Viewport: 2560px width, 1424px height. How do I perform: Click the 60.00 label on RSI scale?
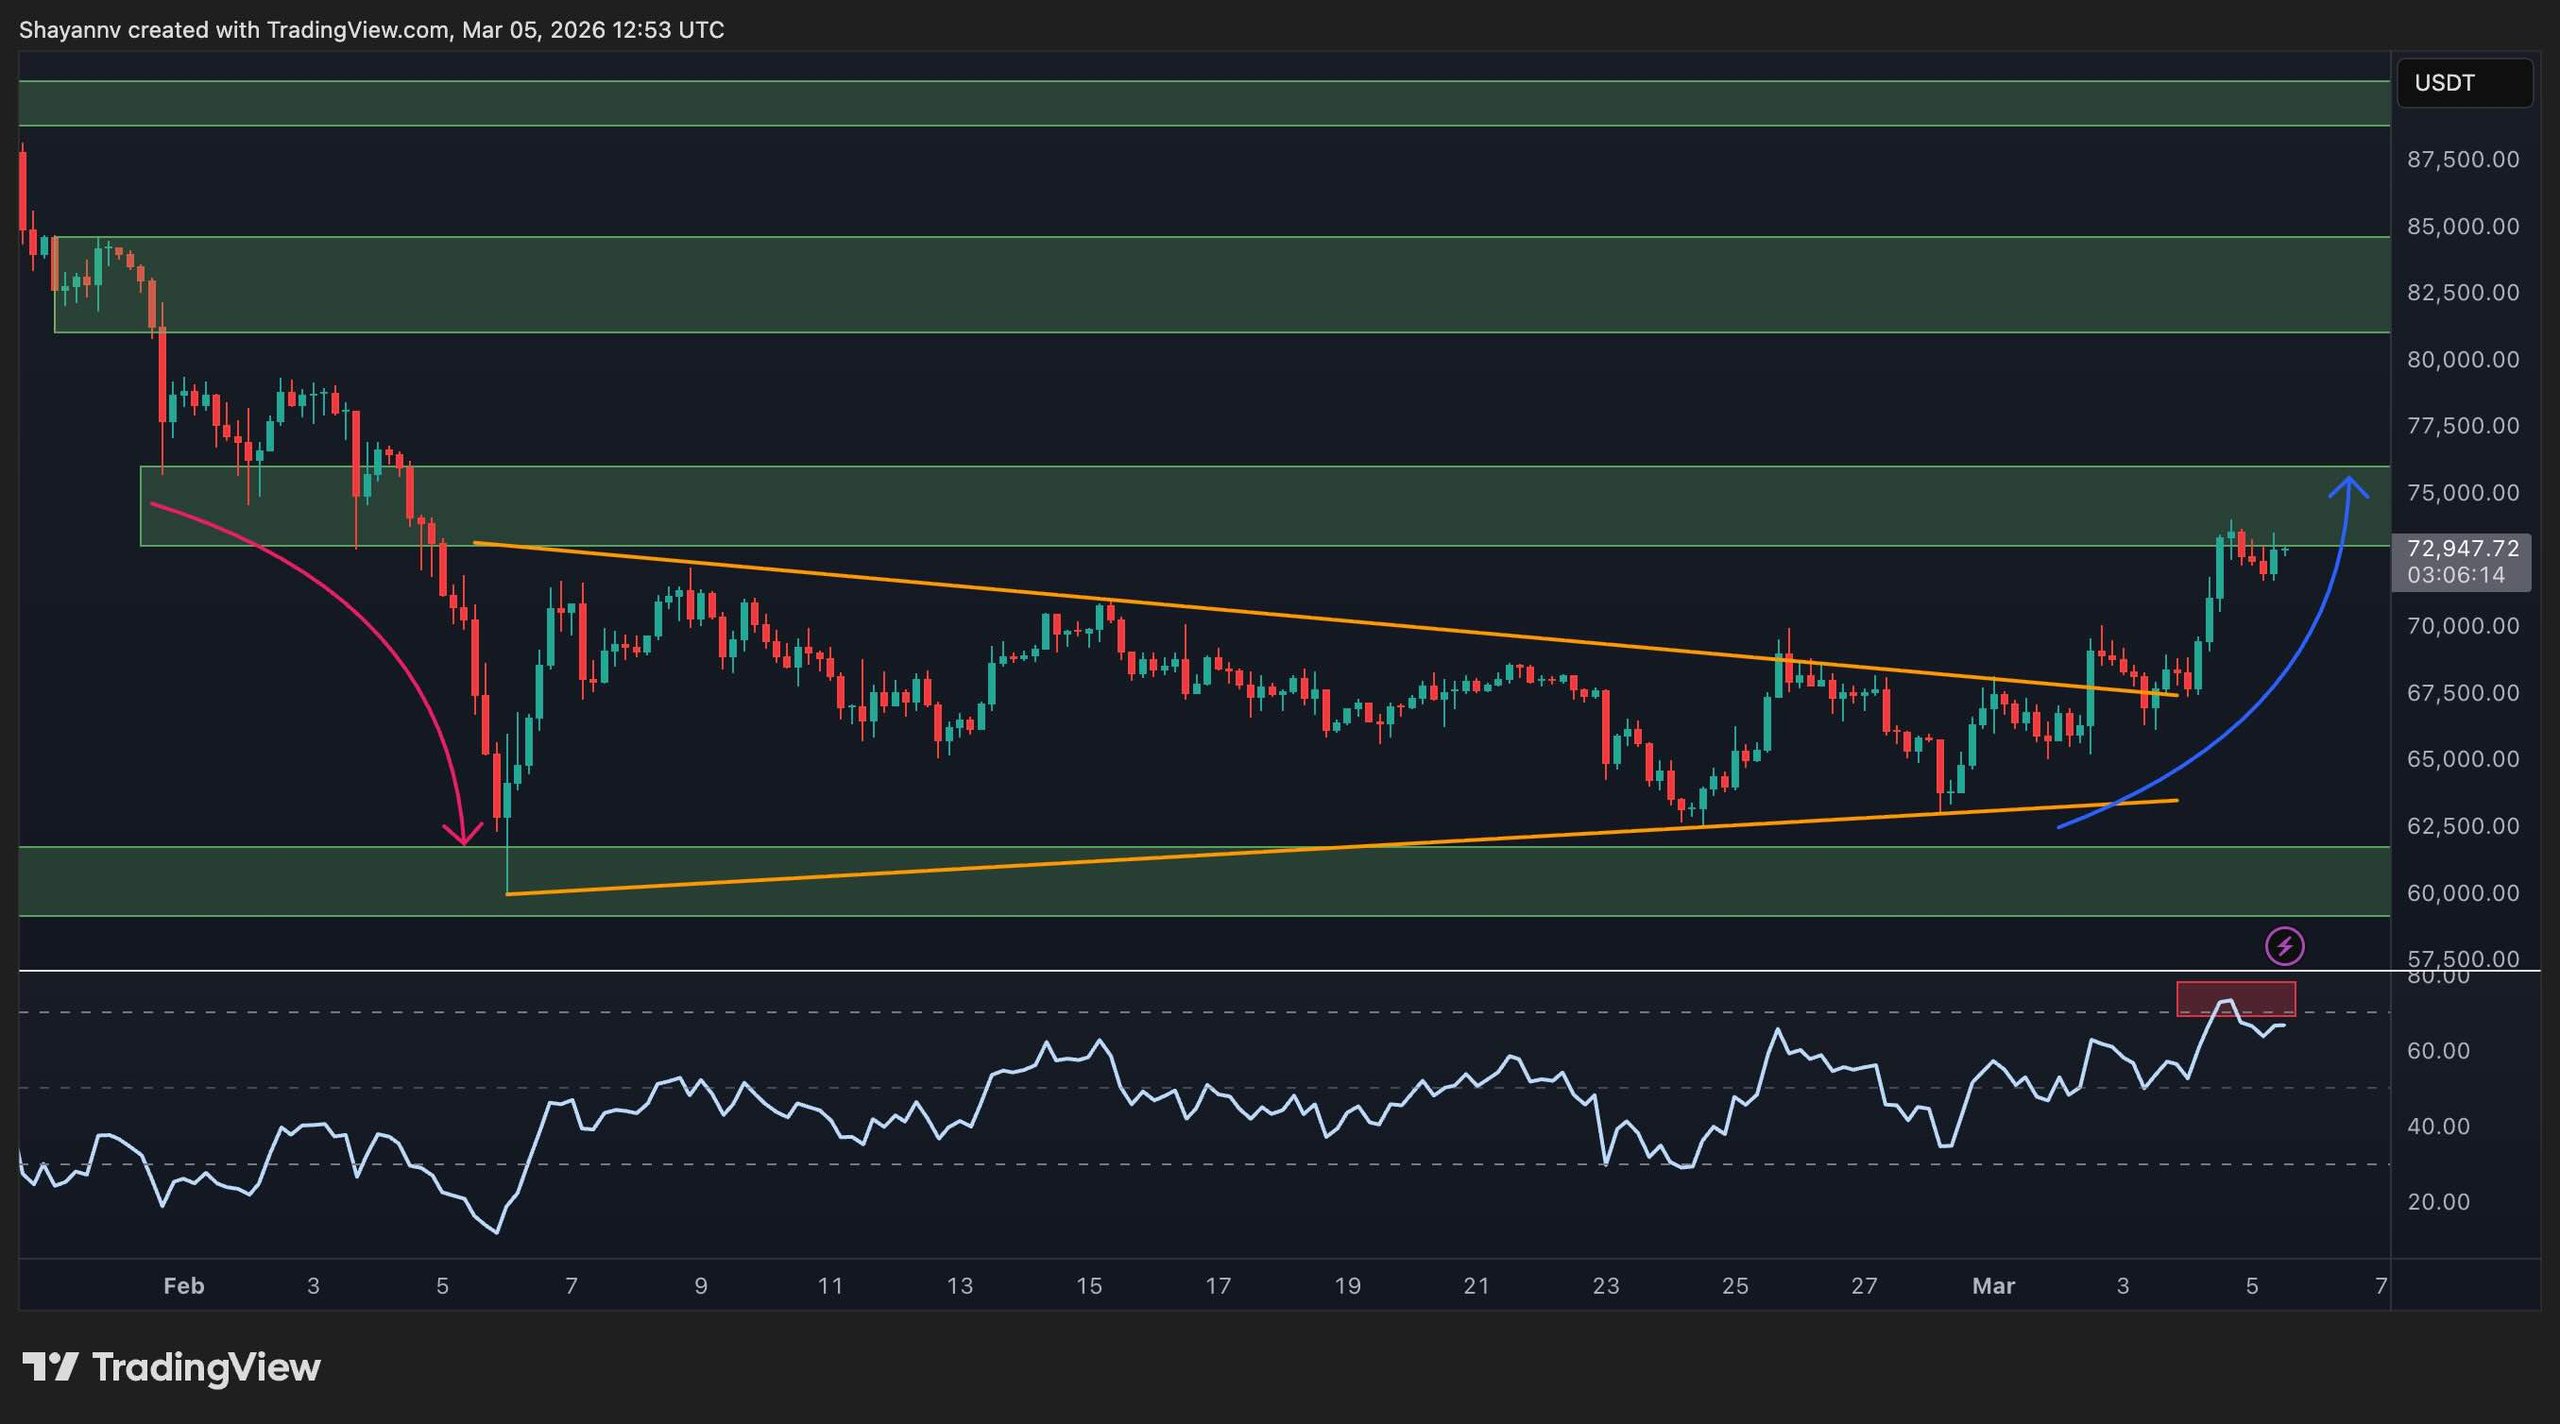tap(2438, 1051)
